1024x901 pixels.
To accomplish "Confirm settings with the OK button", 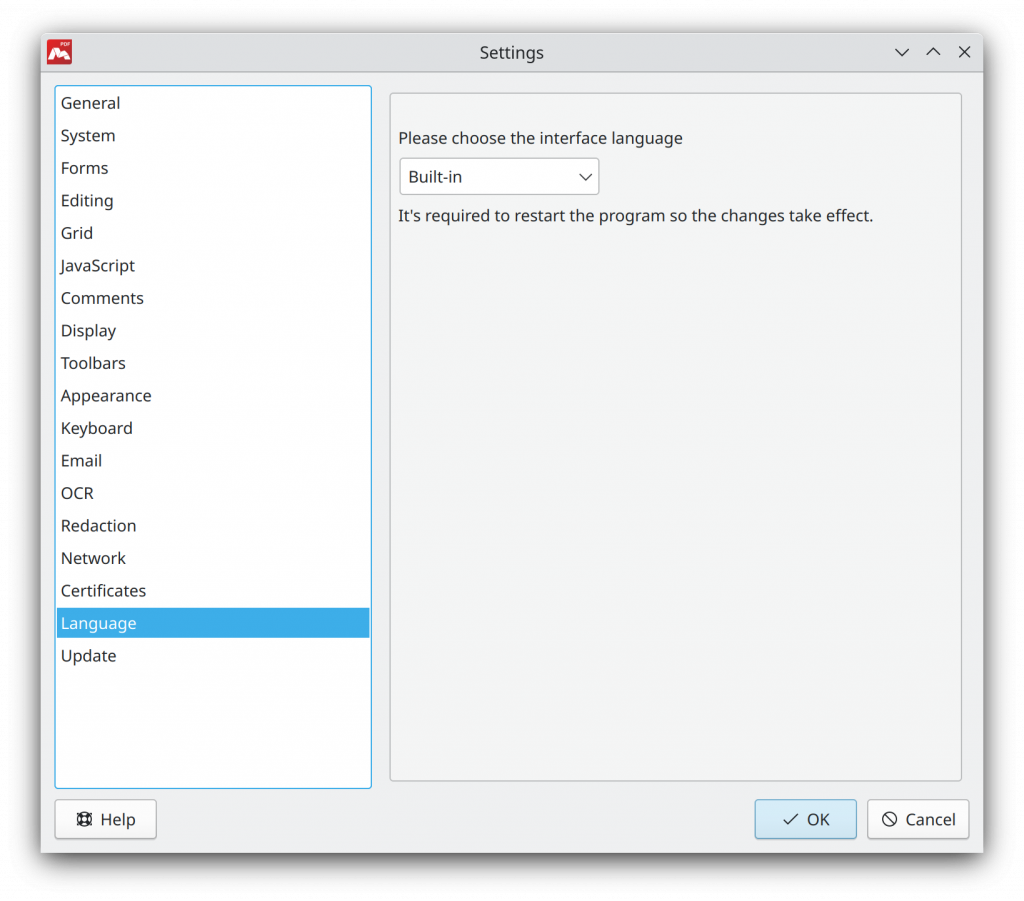I will (x=806, y=819).
